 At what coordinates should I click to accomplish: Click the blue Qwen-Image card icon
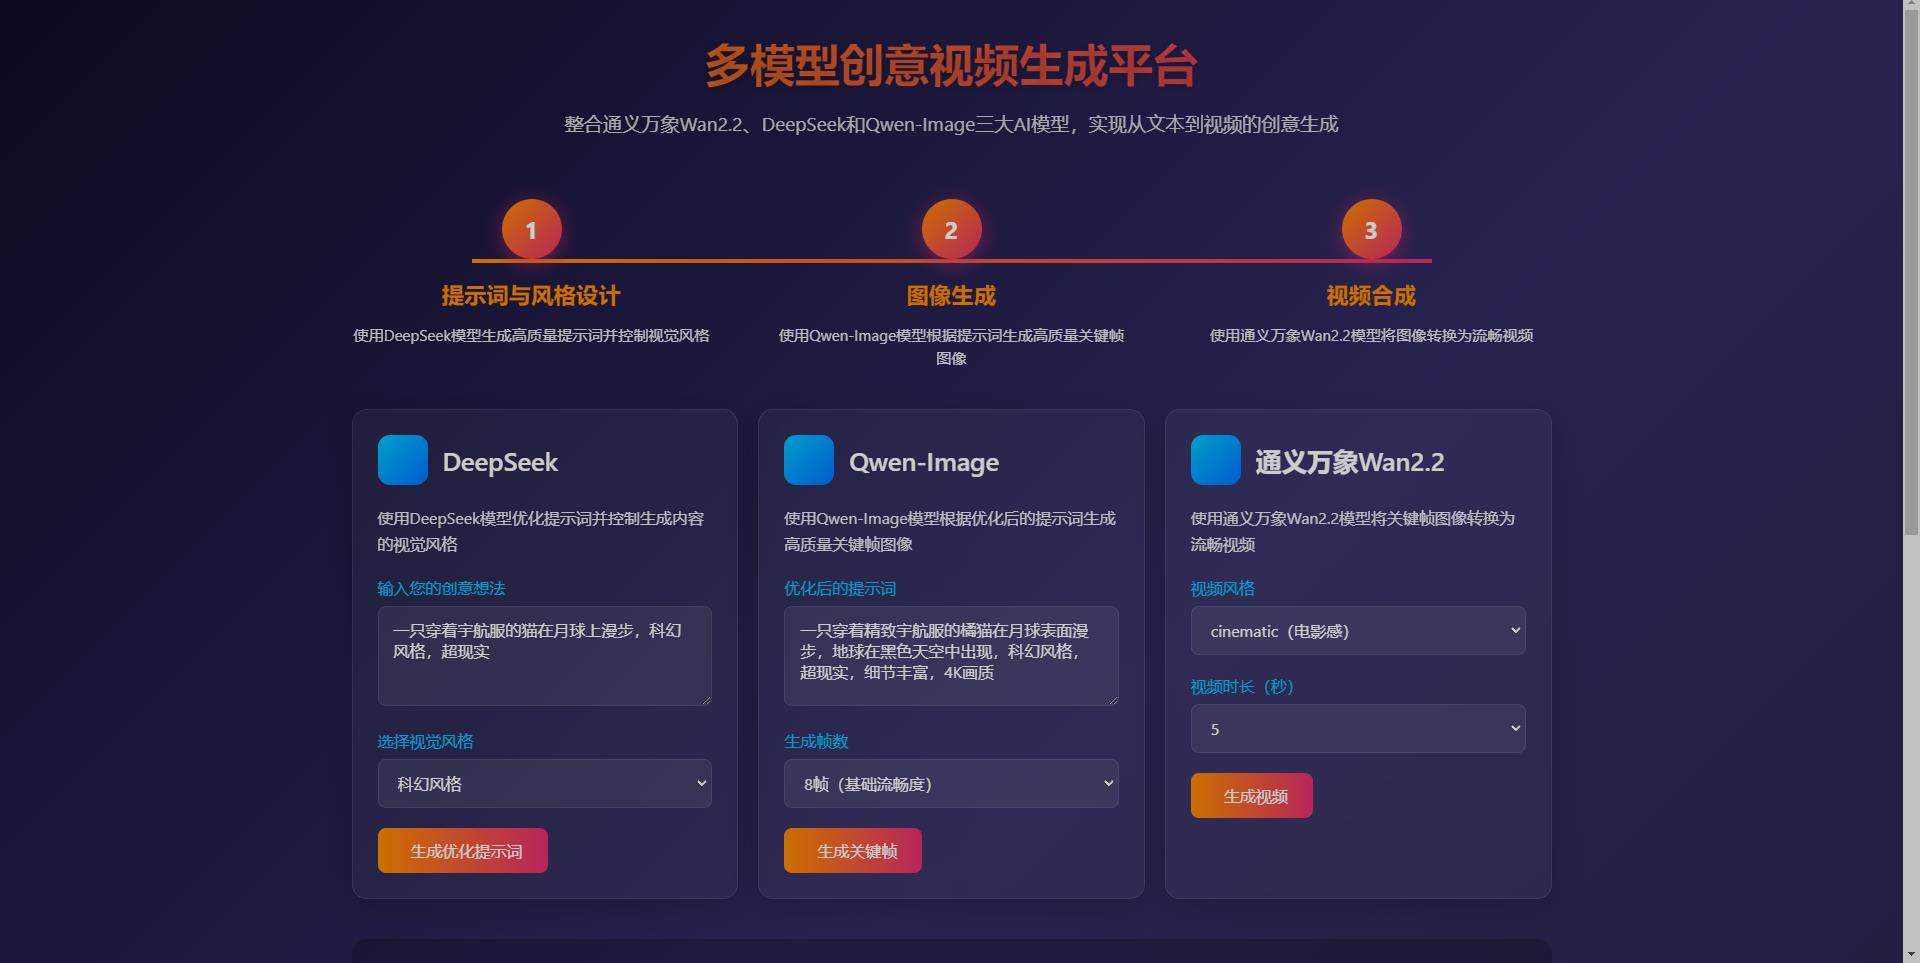click(x=809, y=460)
